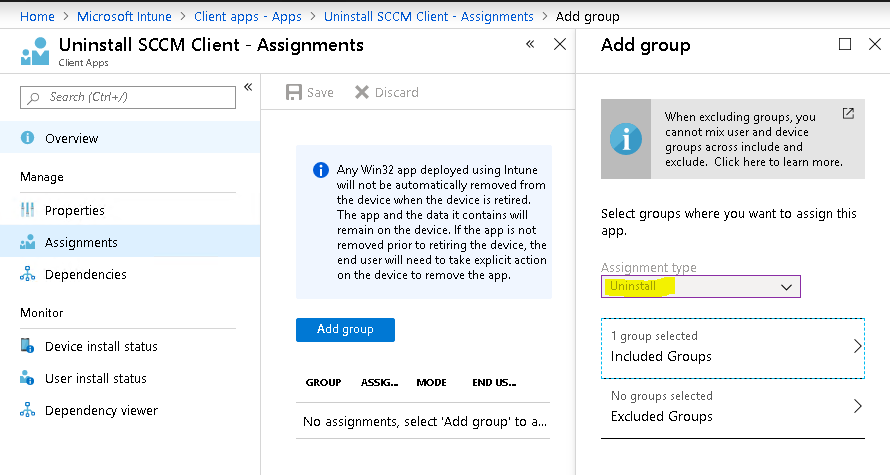
Task: Click 'Click here to learn more' notice text
Action: coord(778,162)
